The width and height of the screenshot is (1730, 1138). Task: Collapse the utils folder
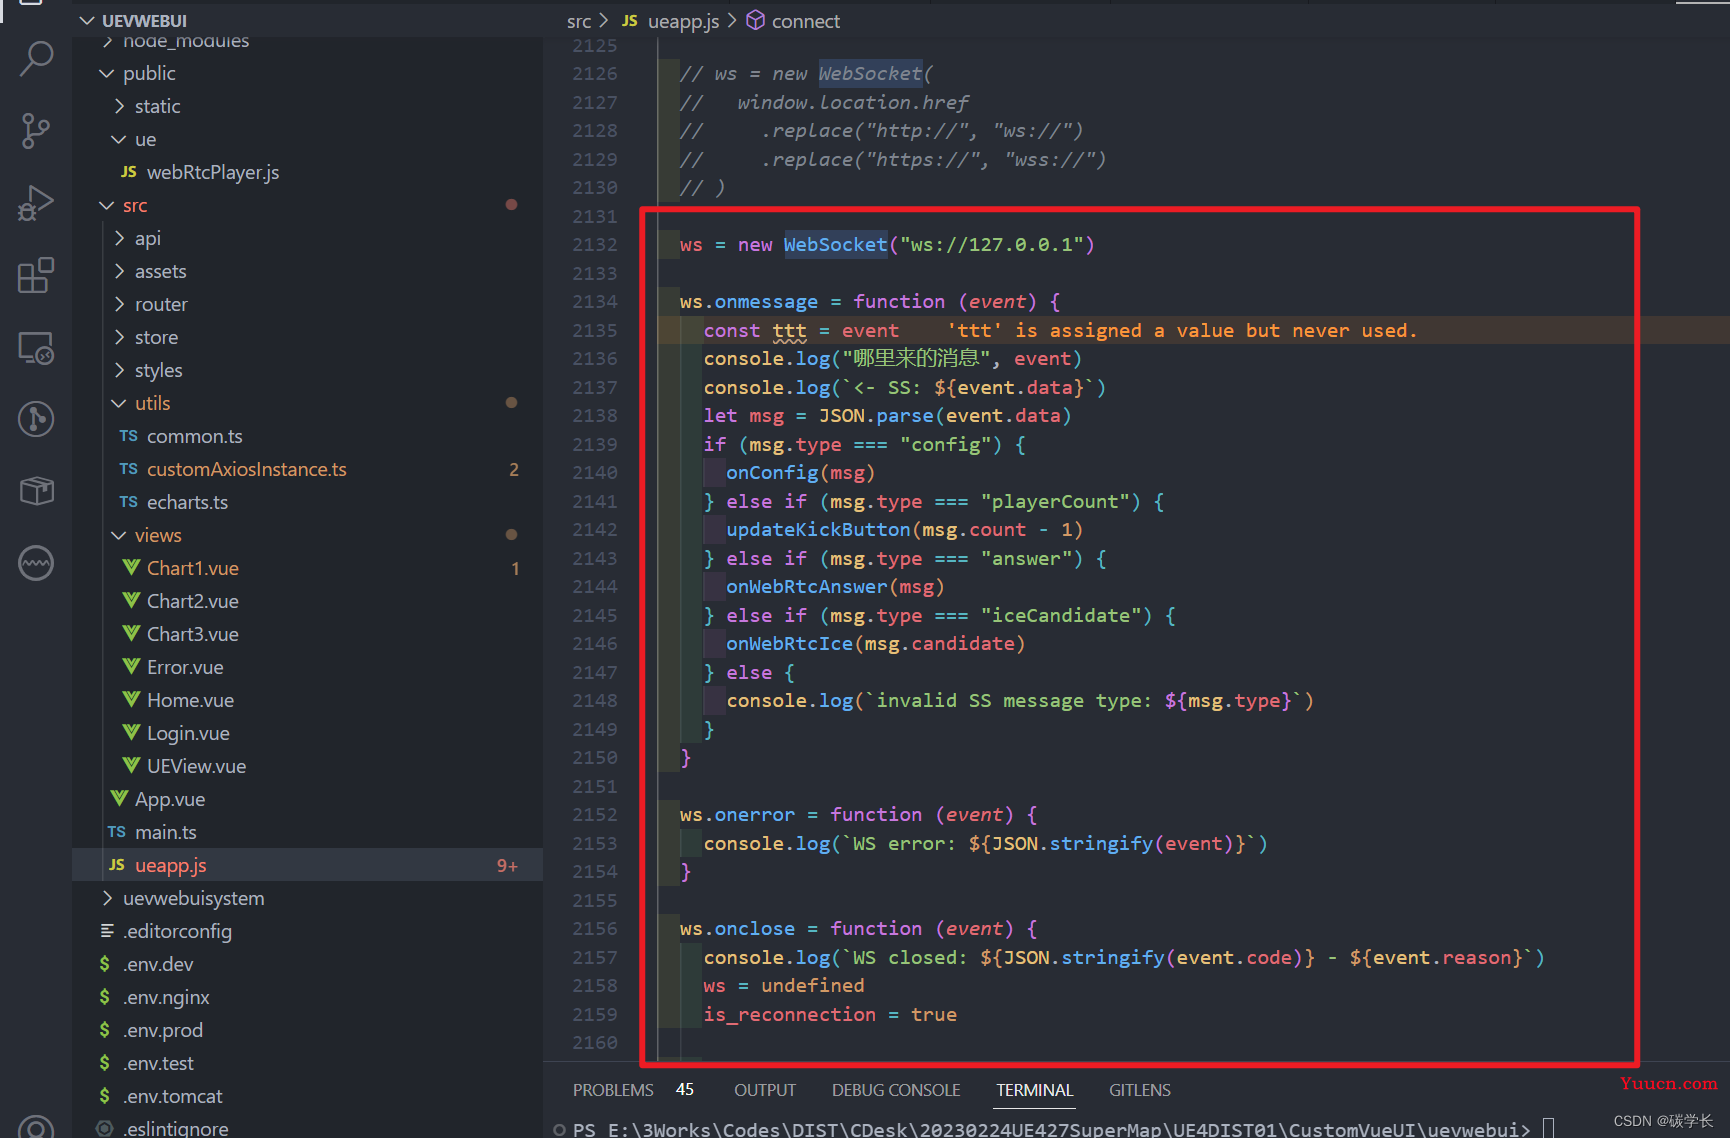(x=119, y=403)
